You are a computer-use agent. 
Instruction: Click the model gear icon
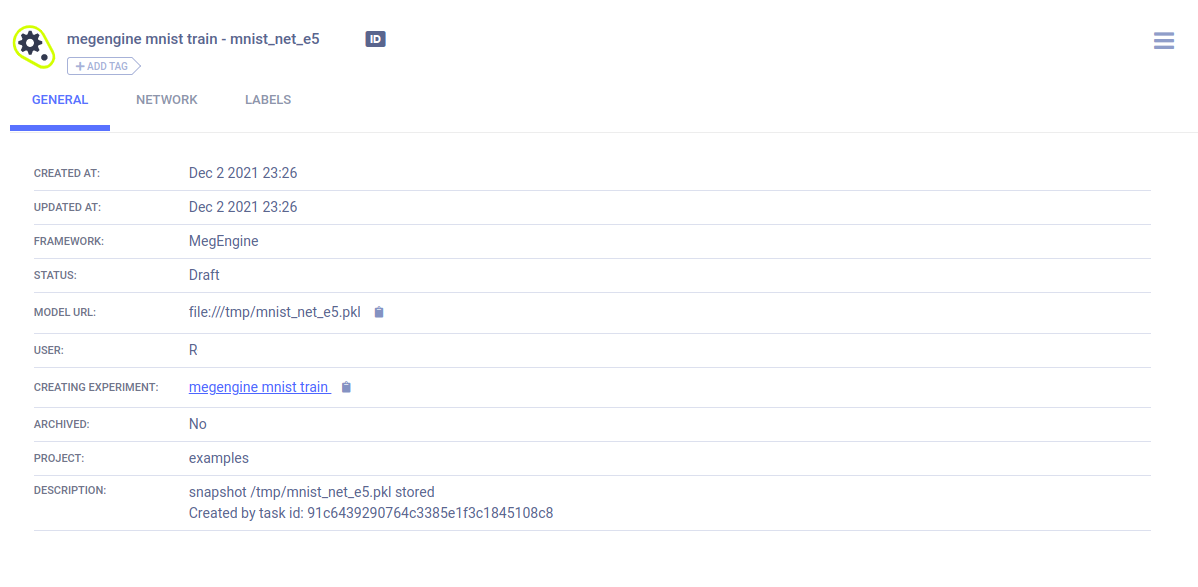[x=32, y=46]
